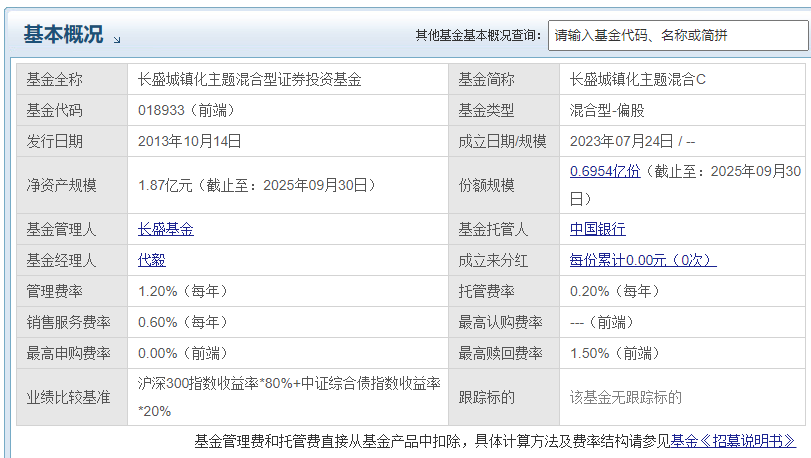Select the management fee 1.20%（每年）
The image size is (811, 458).
tap(183, 291)
